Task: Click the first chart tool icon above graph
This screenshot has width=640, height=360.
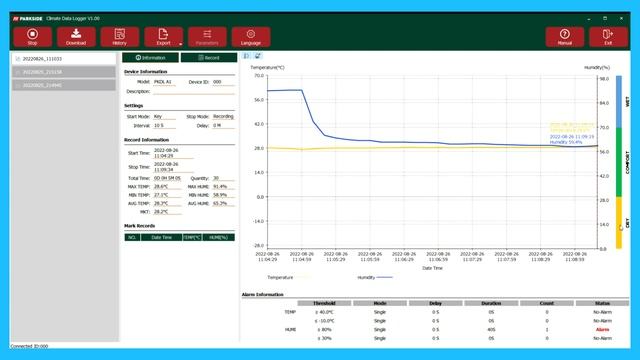Action: tap(247, 56)
